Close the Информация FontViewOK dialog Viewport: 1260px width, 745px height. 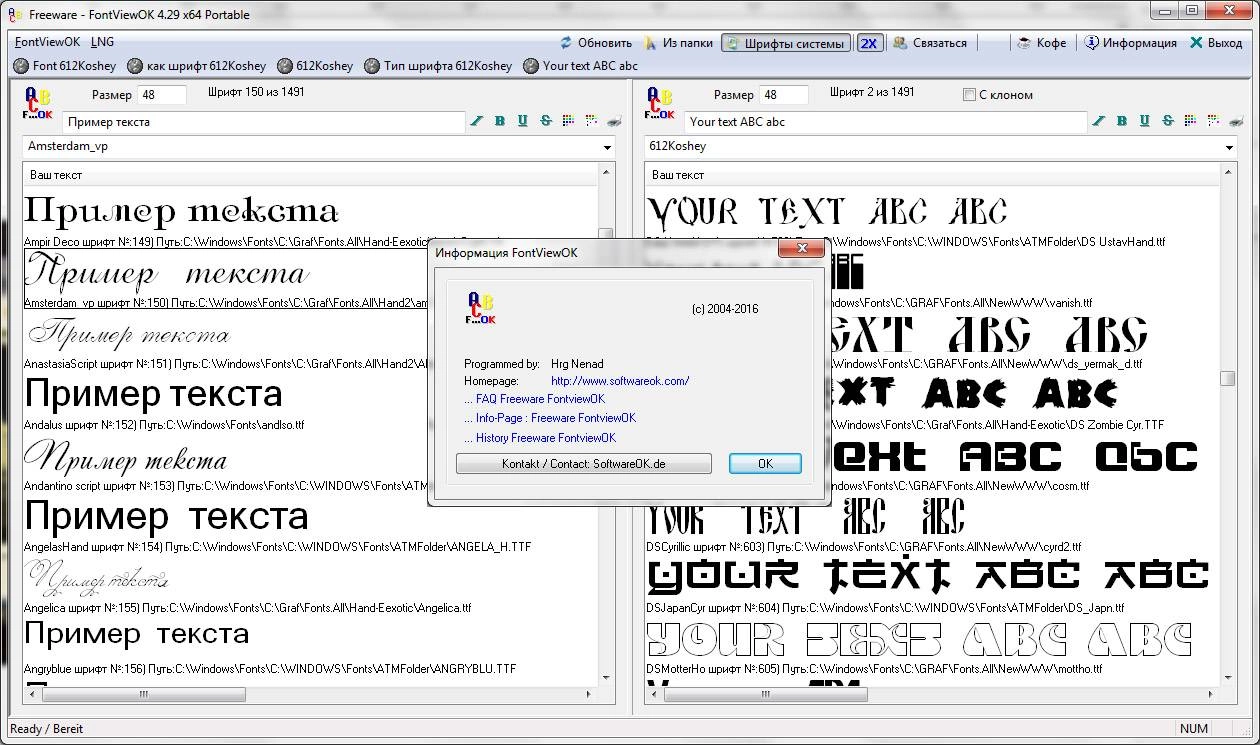800,249
